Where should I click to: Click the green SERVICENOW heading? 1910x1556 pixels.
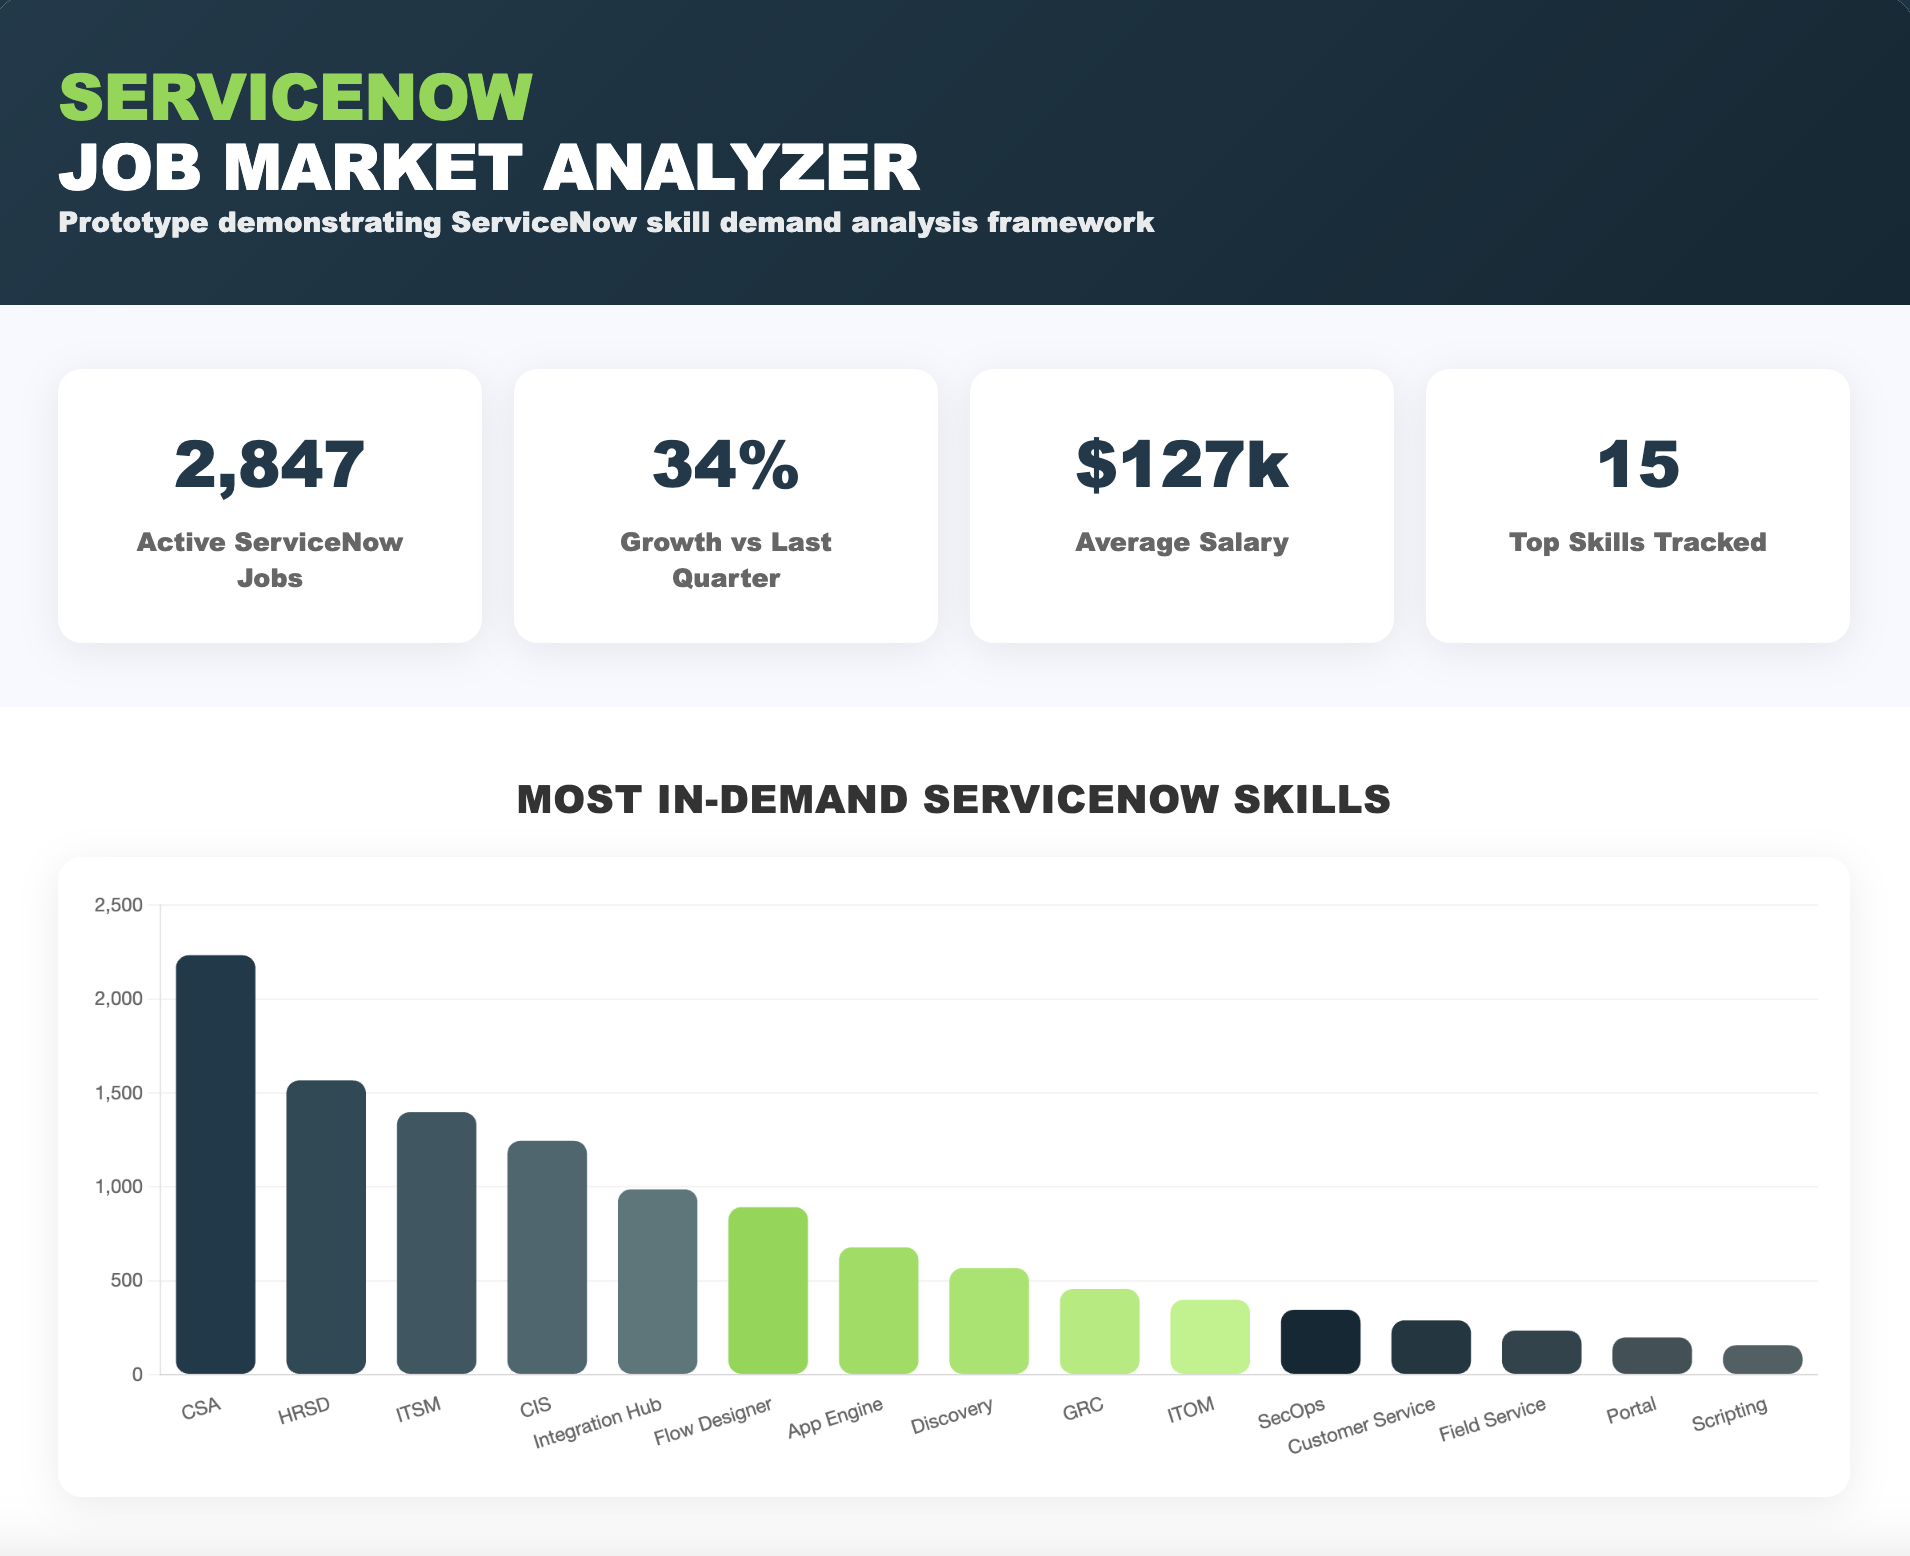click(296, 98)
